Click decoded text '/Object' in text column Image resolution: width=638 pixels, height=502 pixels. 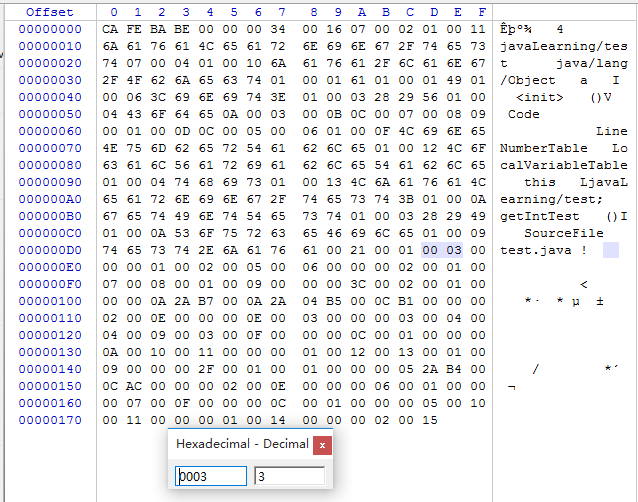click(x=528, y=81)
